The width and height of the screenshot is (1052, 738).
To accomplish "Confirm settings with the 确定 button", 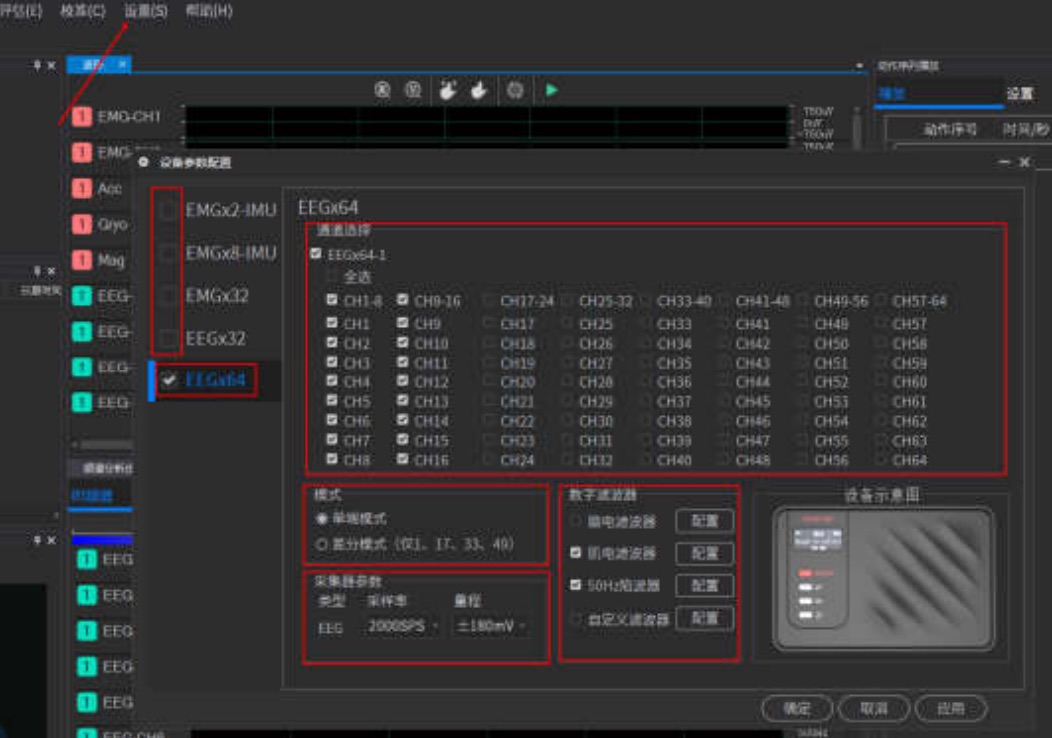I will coord(797,708).
